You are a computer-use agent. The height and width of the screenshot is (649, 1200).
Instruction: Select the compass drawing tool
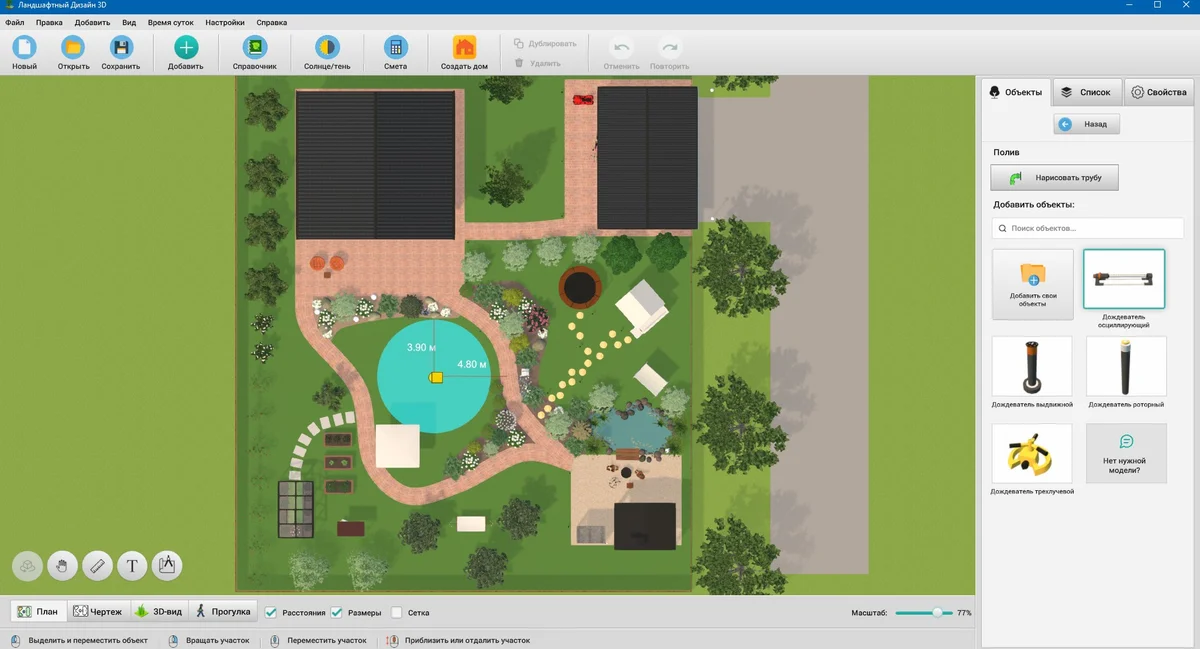click(x=167, y=566)
